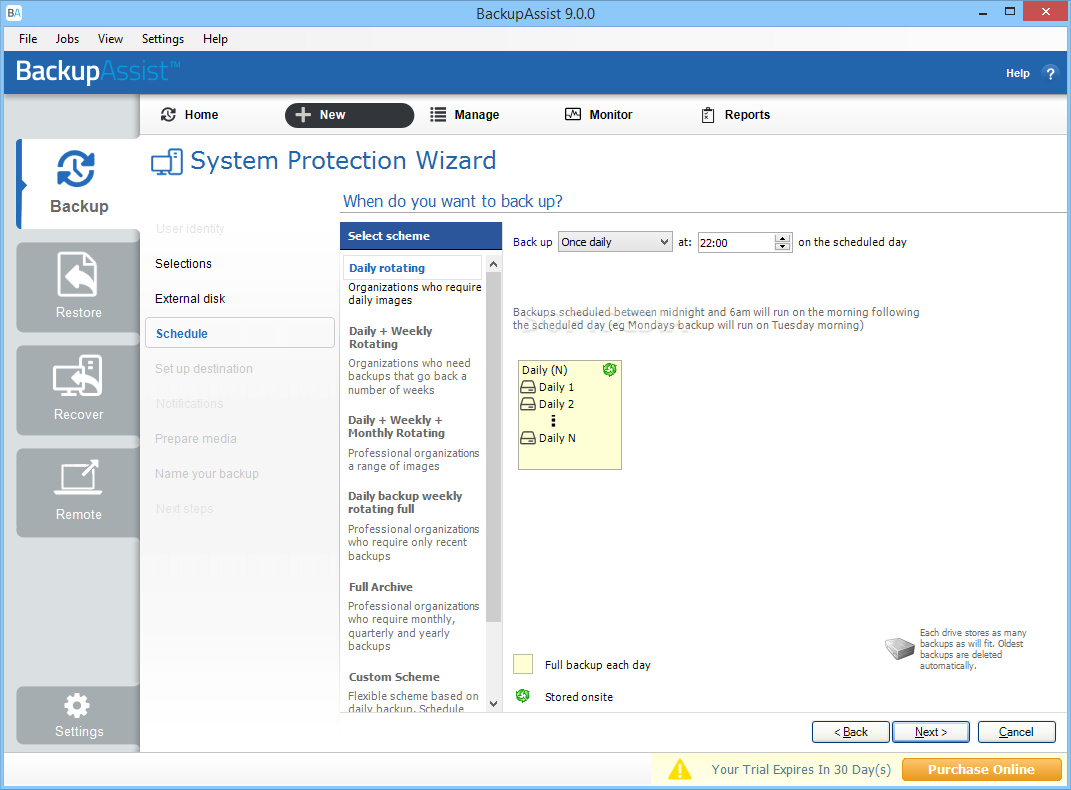This screenshot has width=1071, height=790.
Task: Click the Next > button
Action: (930, 732)
